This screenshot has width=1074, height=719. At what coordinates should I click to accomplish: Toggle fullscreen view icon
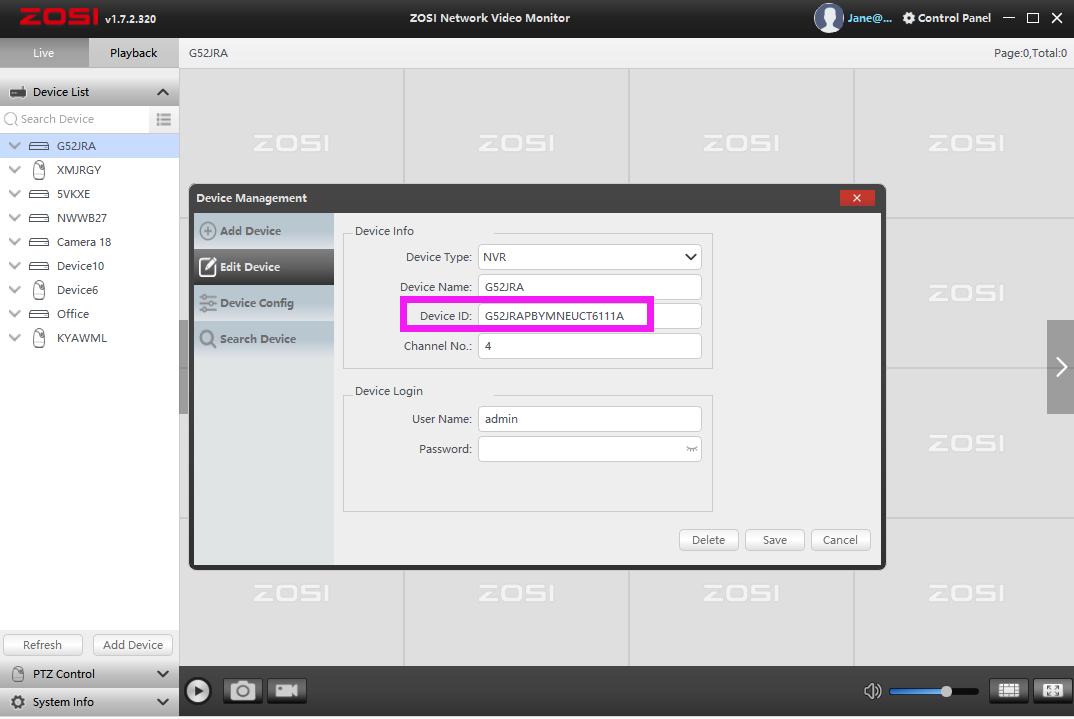1053,691
